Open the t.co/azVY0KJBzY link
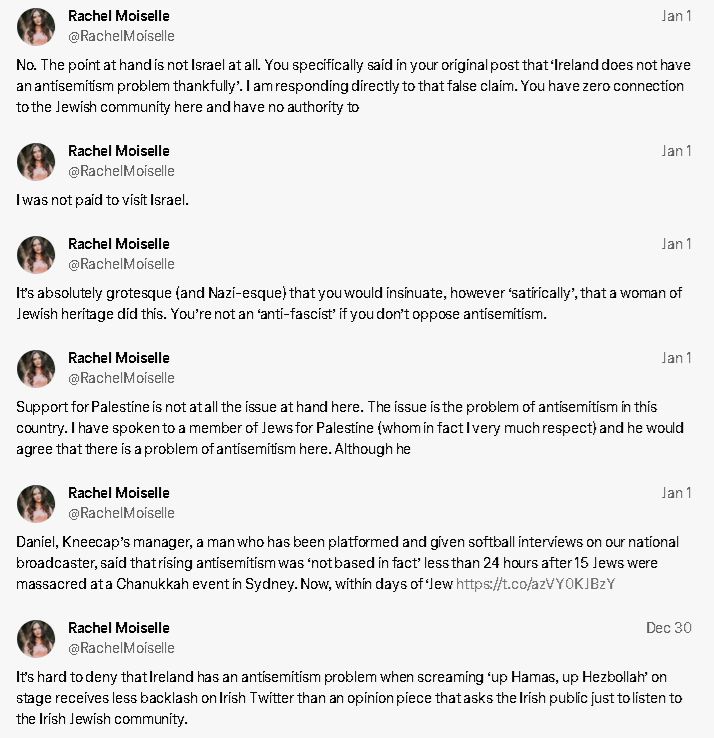 [x=535, y=584]
